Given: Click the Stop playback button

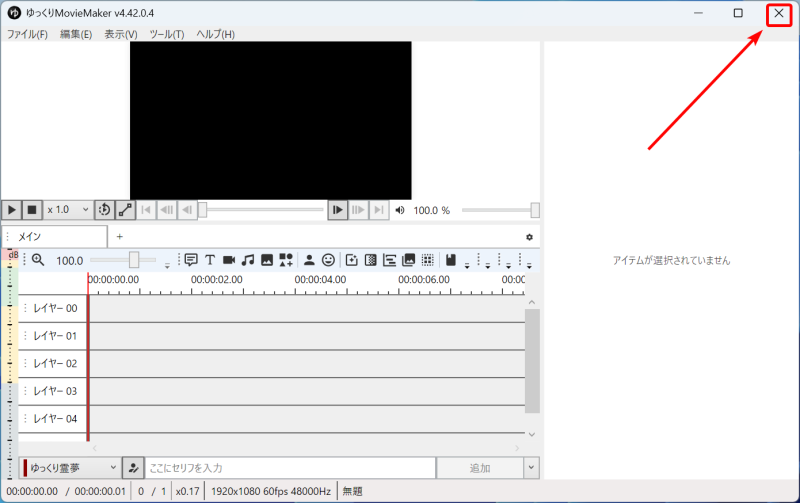Looking at the screenshot, I should pos(32,210).
